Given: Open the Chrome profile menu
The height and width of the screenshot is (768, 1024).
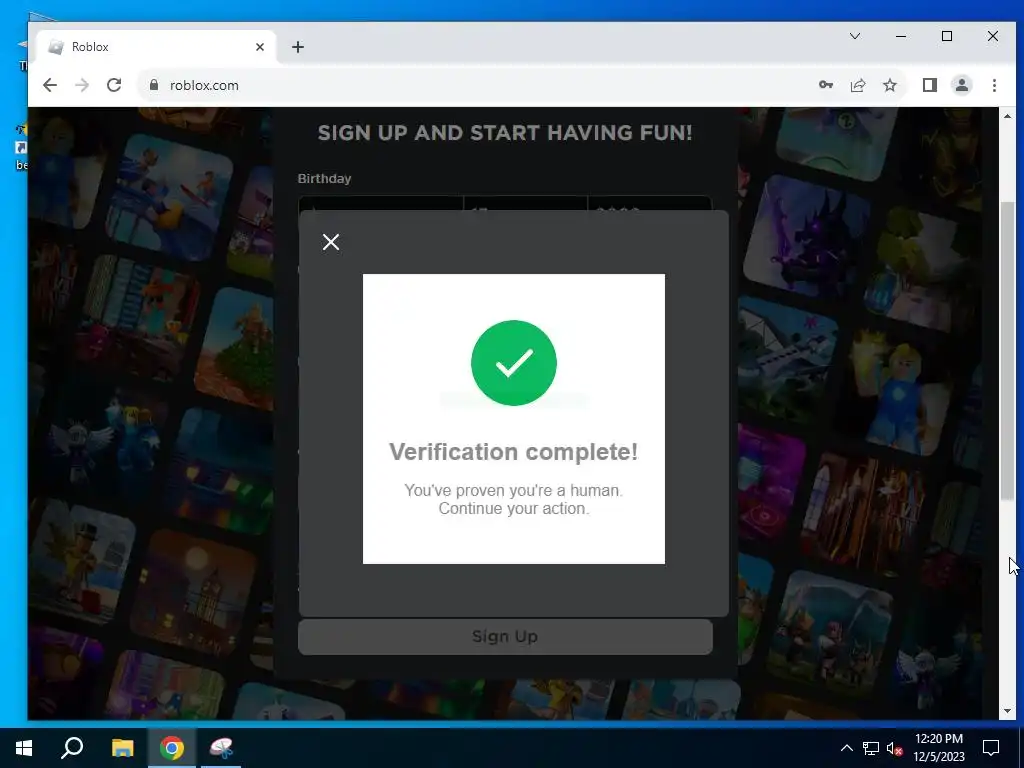Looking at the screenshot, I should (961, 85).
